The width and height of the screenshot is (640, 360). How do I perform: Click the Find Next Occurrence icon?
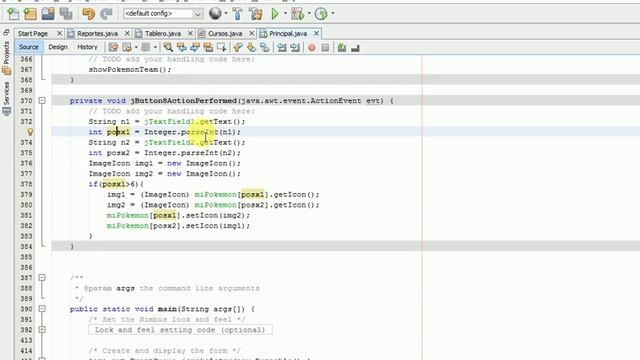point(195,48)
